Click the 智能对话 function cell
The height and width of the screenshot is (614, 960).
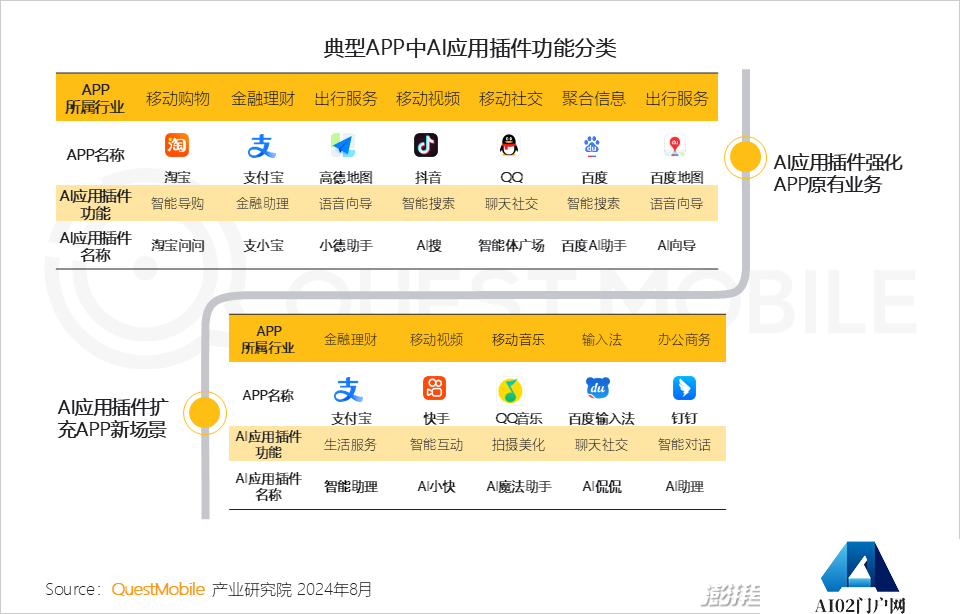click(x=684, y=445)
